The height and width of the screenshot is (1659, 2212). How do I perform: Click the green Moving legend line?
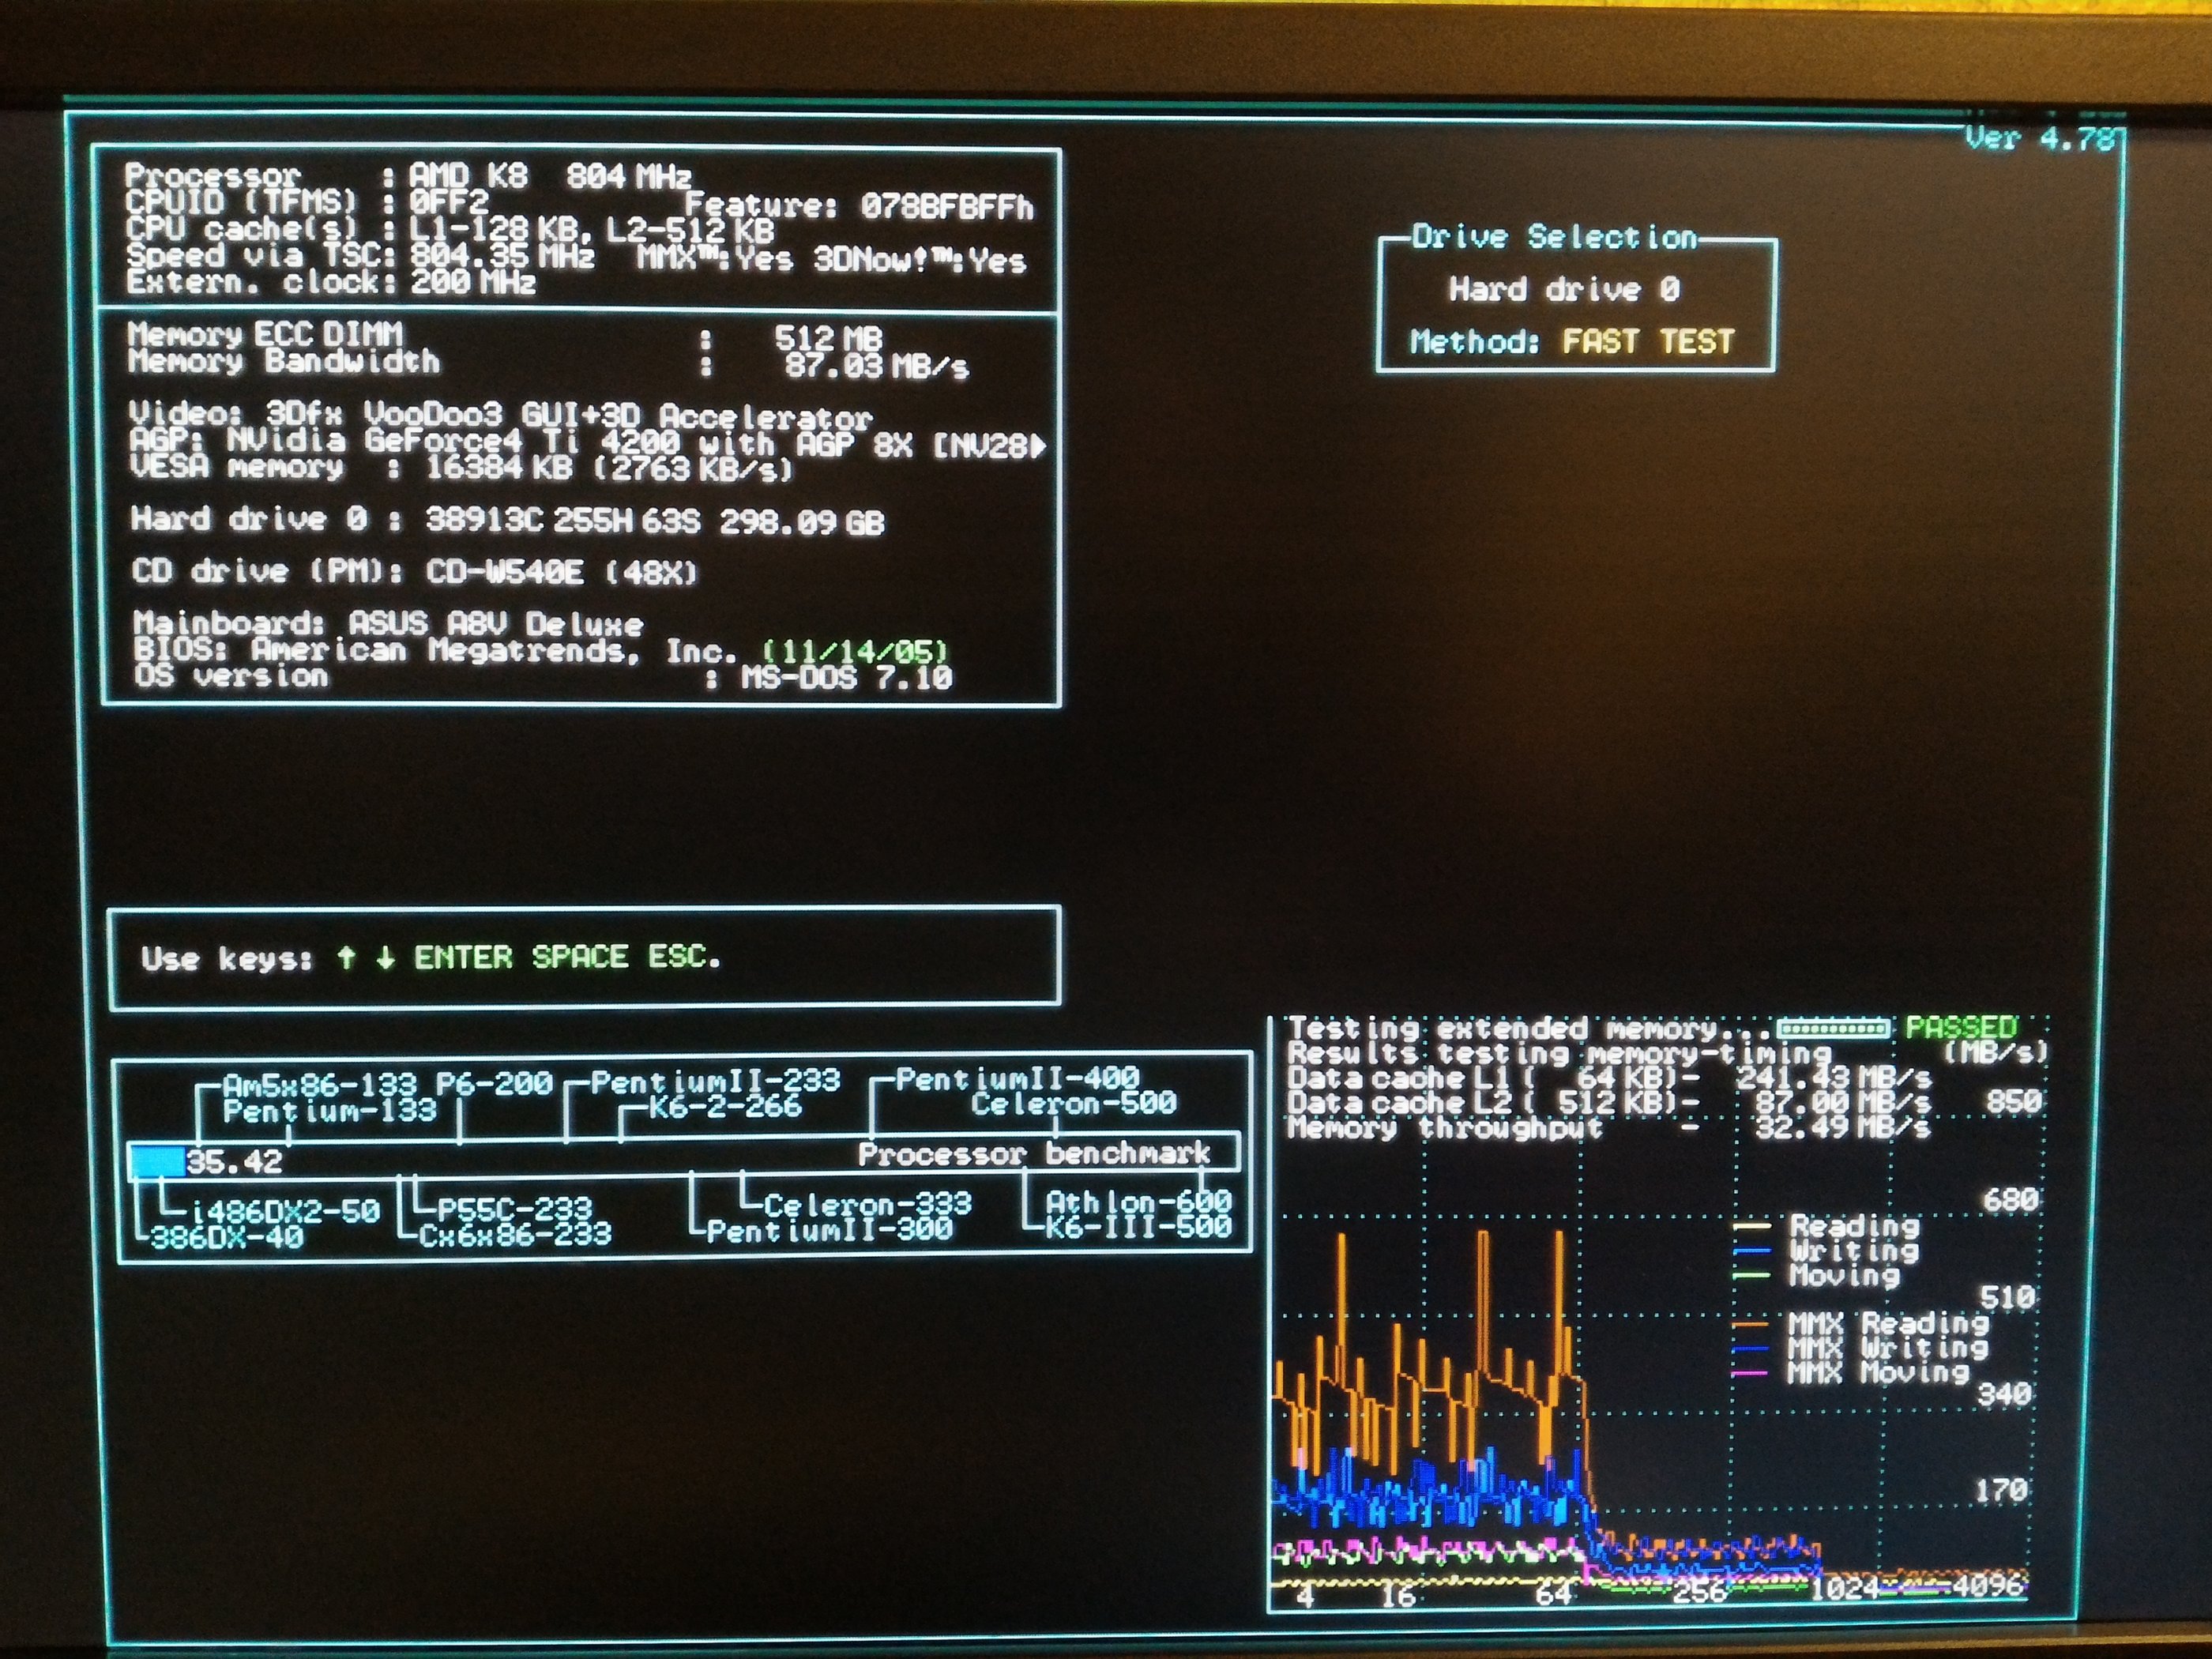click(1752, 1275)
